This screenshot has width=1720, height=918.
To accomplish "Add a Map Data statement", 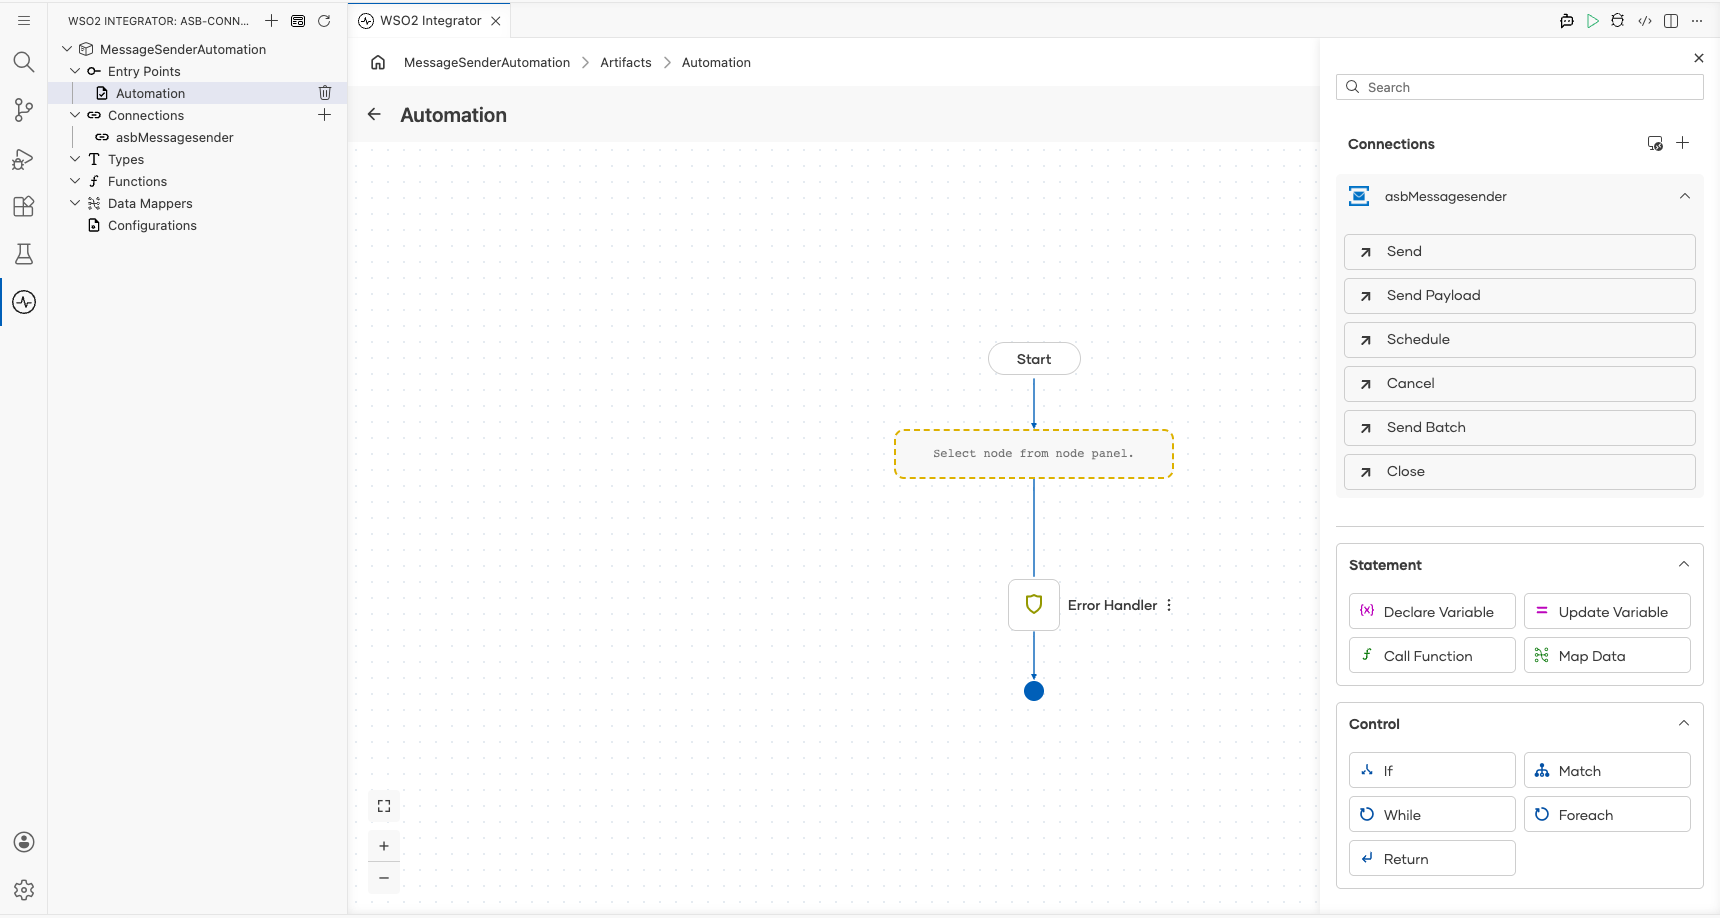I will pyautogui.click(x=1607, y=656).
